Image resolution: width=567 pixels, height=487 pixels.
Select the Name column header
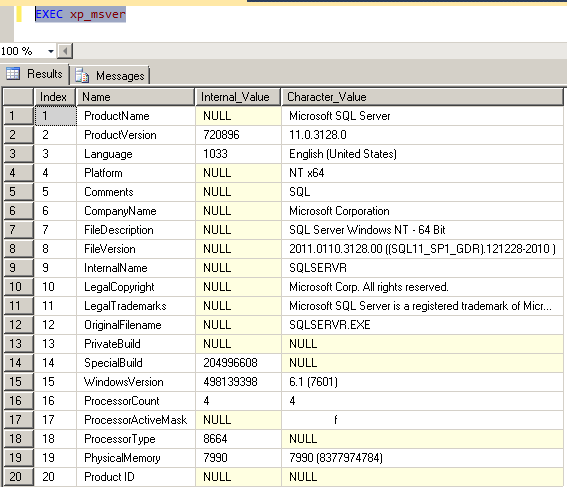coord(135,97)
